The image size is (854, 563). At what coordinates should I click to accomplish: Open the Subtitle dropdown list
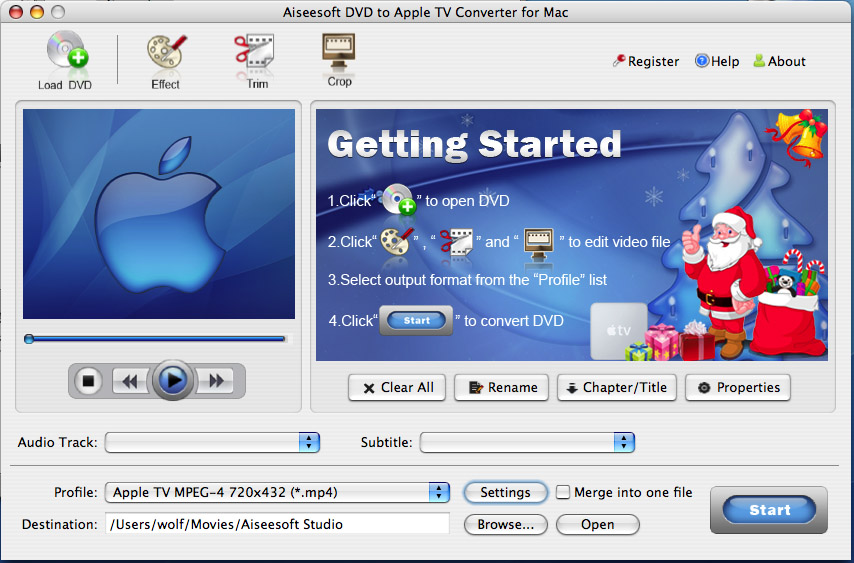[624, 442]
